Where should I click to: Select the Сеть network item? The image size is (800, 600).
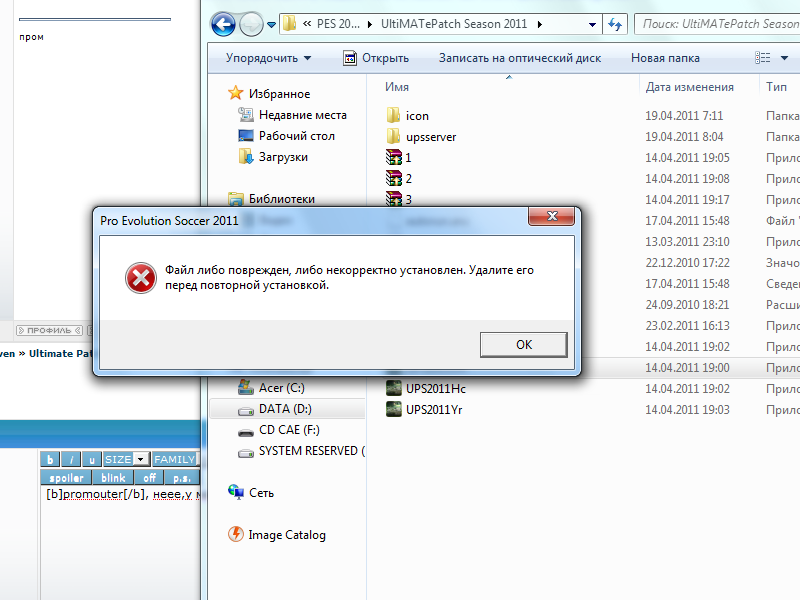[261, 493]
